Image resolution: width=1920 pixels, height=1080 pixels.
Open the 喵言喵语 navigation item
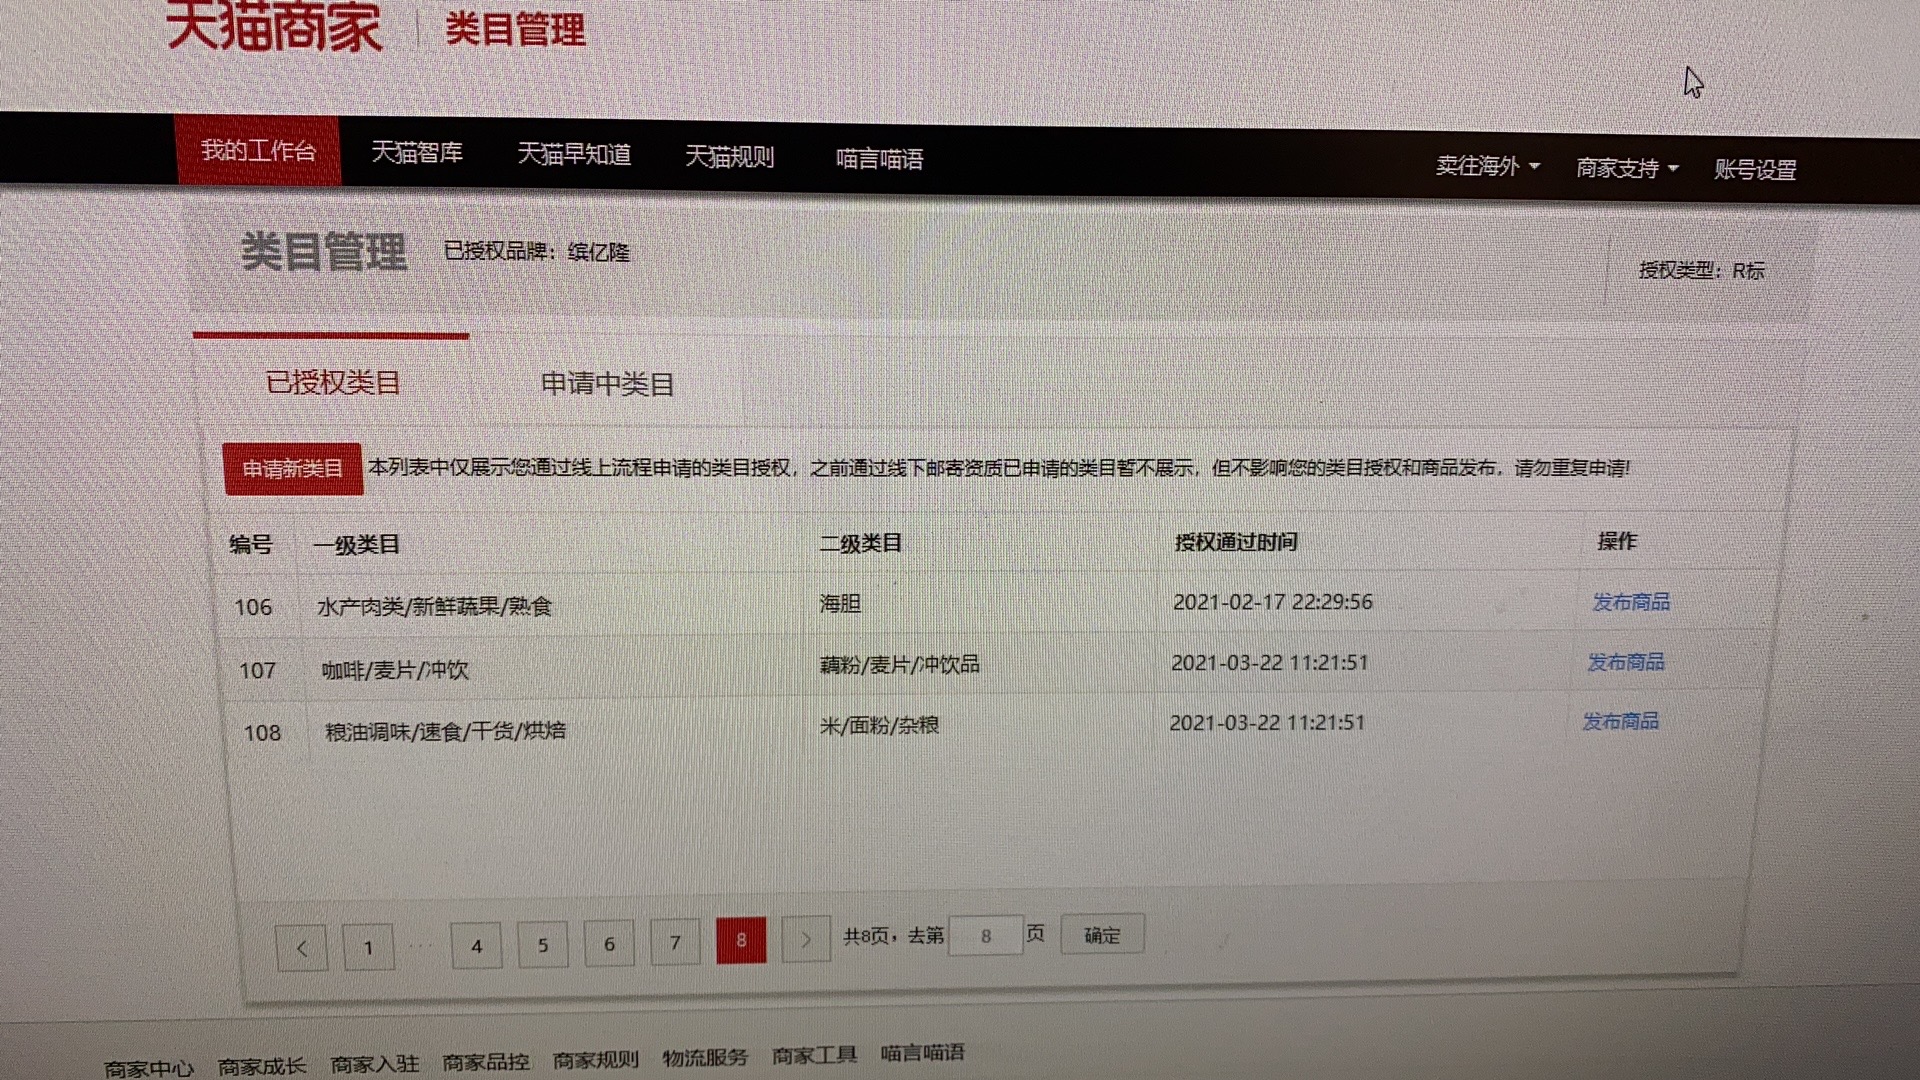[879, 159]
